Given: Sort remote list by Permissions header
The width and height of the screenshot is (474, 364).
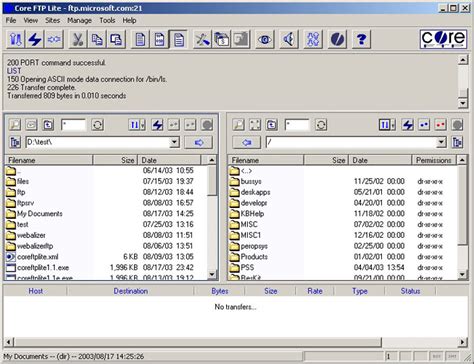Looking at the screenshot, I should click(x=435, y=160).
